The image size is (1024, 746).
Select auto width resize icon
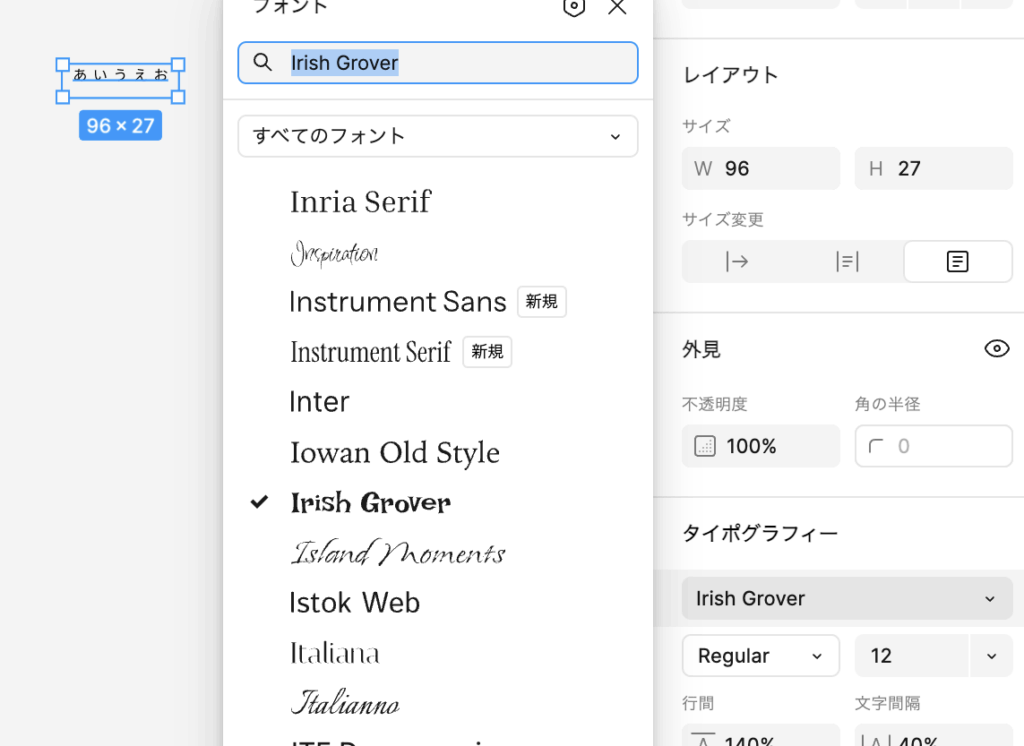[737, 262]
